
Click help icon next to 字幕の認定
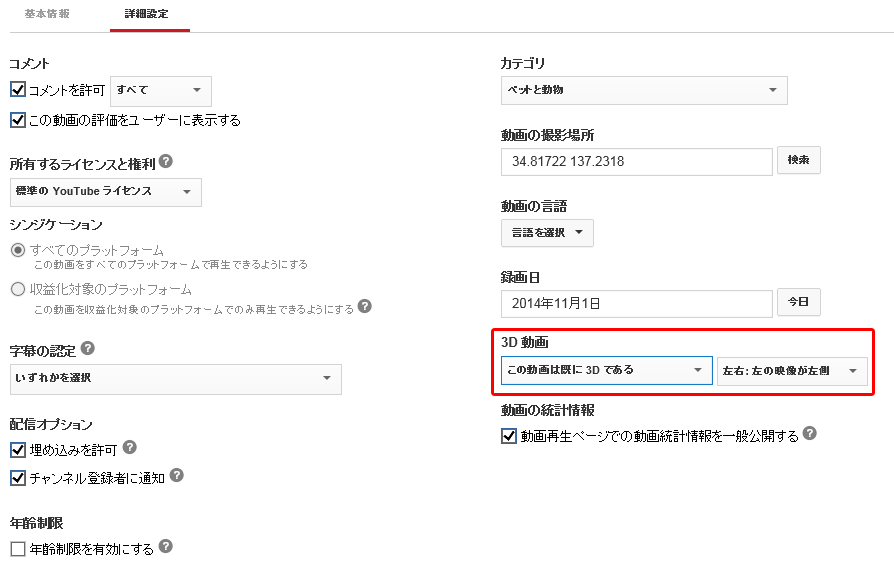pos(88,348)
